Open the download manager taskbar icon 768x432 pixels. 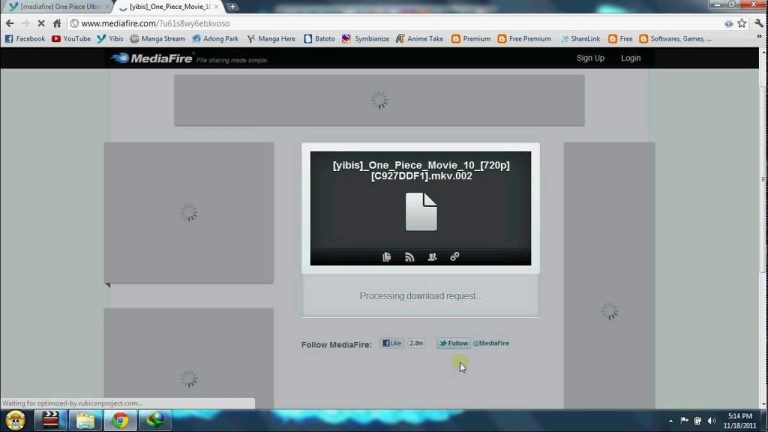[x=155, y=420]
